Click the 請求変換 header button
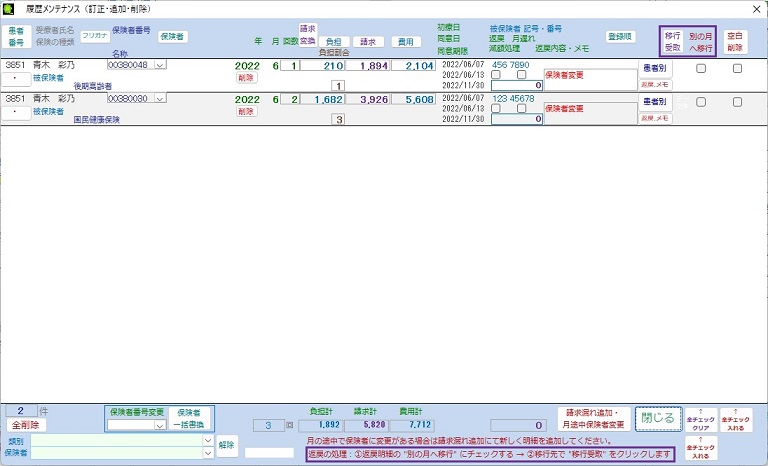This screenshot has height=466, width=768. [x=308, y=35]
